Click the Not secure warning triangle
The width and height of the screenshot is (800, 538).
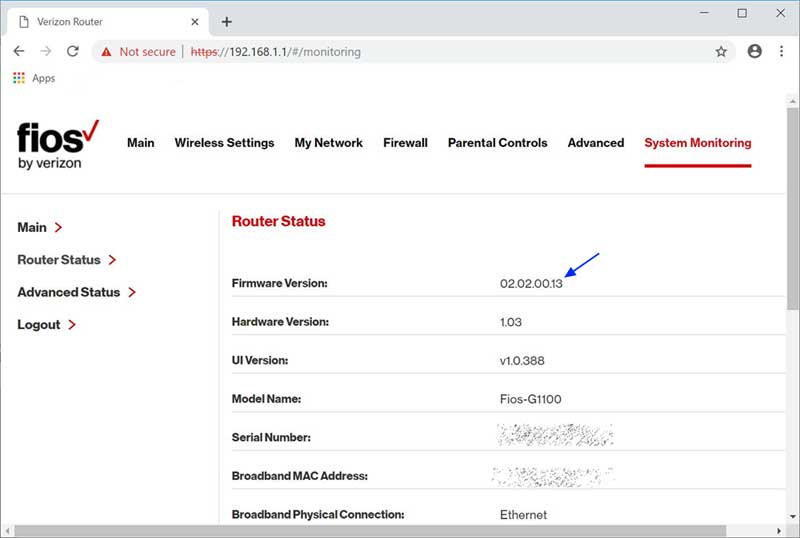pos(106,52)
